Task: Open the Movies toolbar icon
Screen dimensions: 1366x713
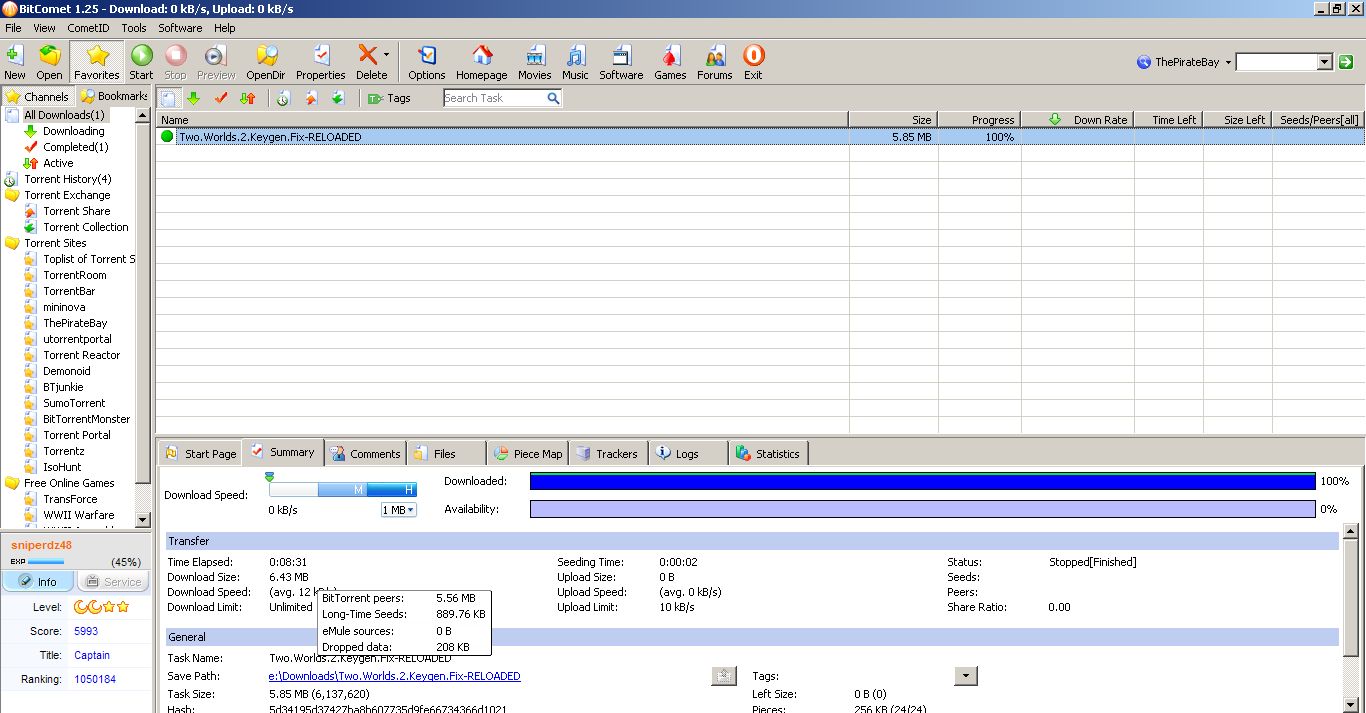Action: 535,61
